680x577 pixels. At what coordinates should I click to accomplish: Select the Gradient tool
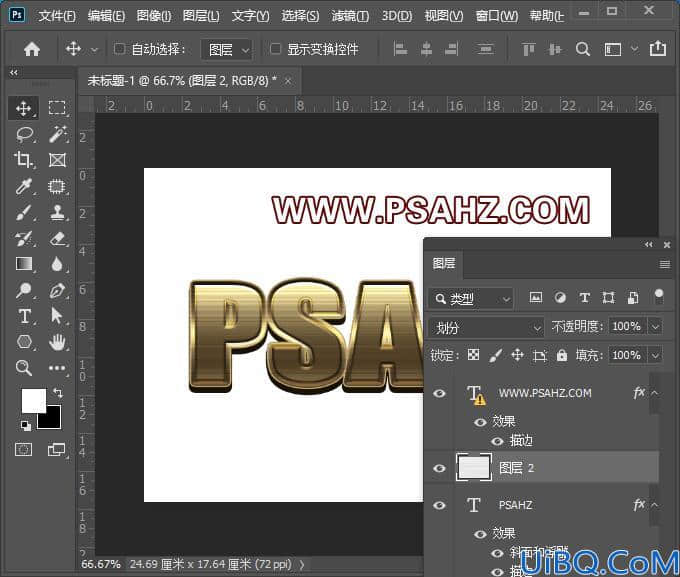(23, 264)
